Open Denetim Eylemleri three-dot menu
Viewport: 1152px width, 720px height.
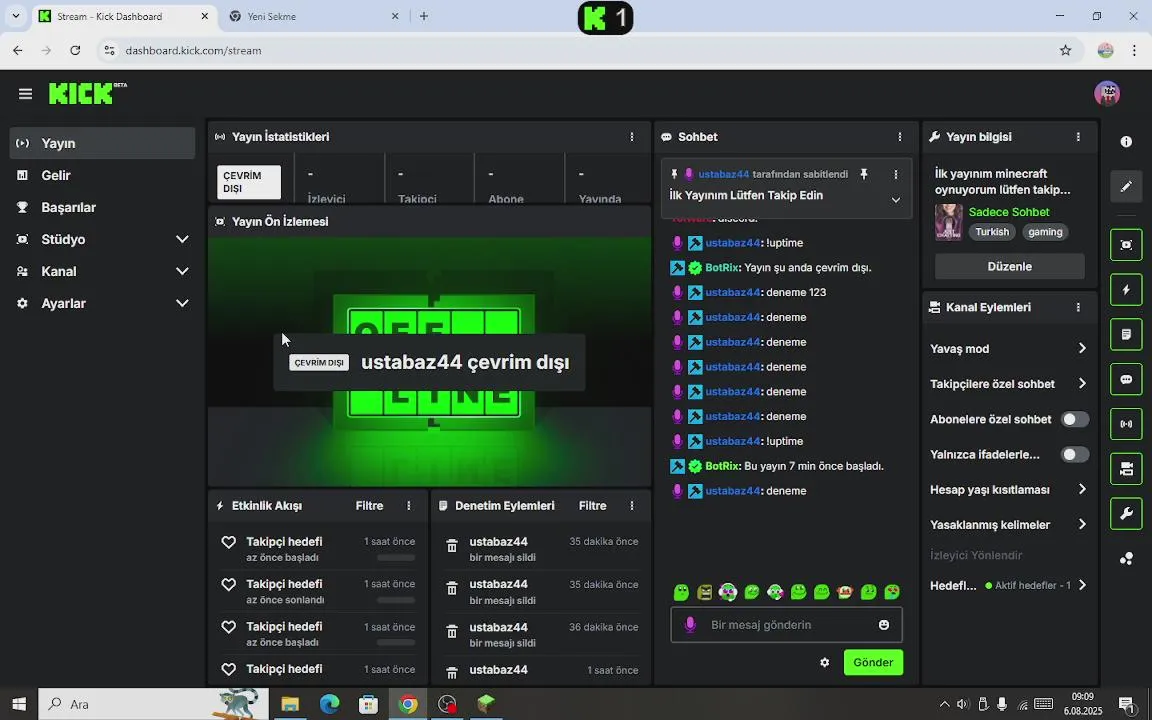tap(632, 505)
